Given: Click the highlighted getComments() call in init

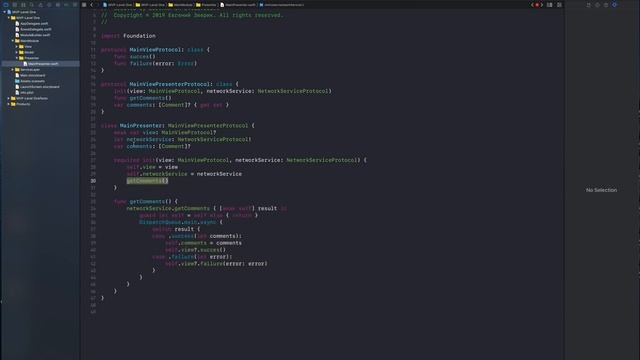Looking at the screenshot, I should click(147, 181).
